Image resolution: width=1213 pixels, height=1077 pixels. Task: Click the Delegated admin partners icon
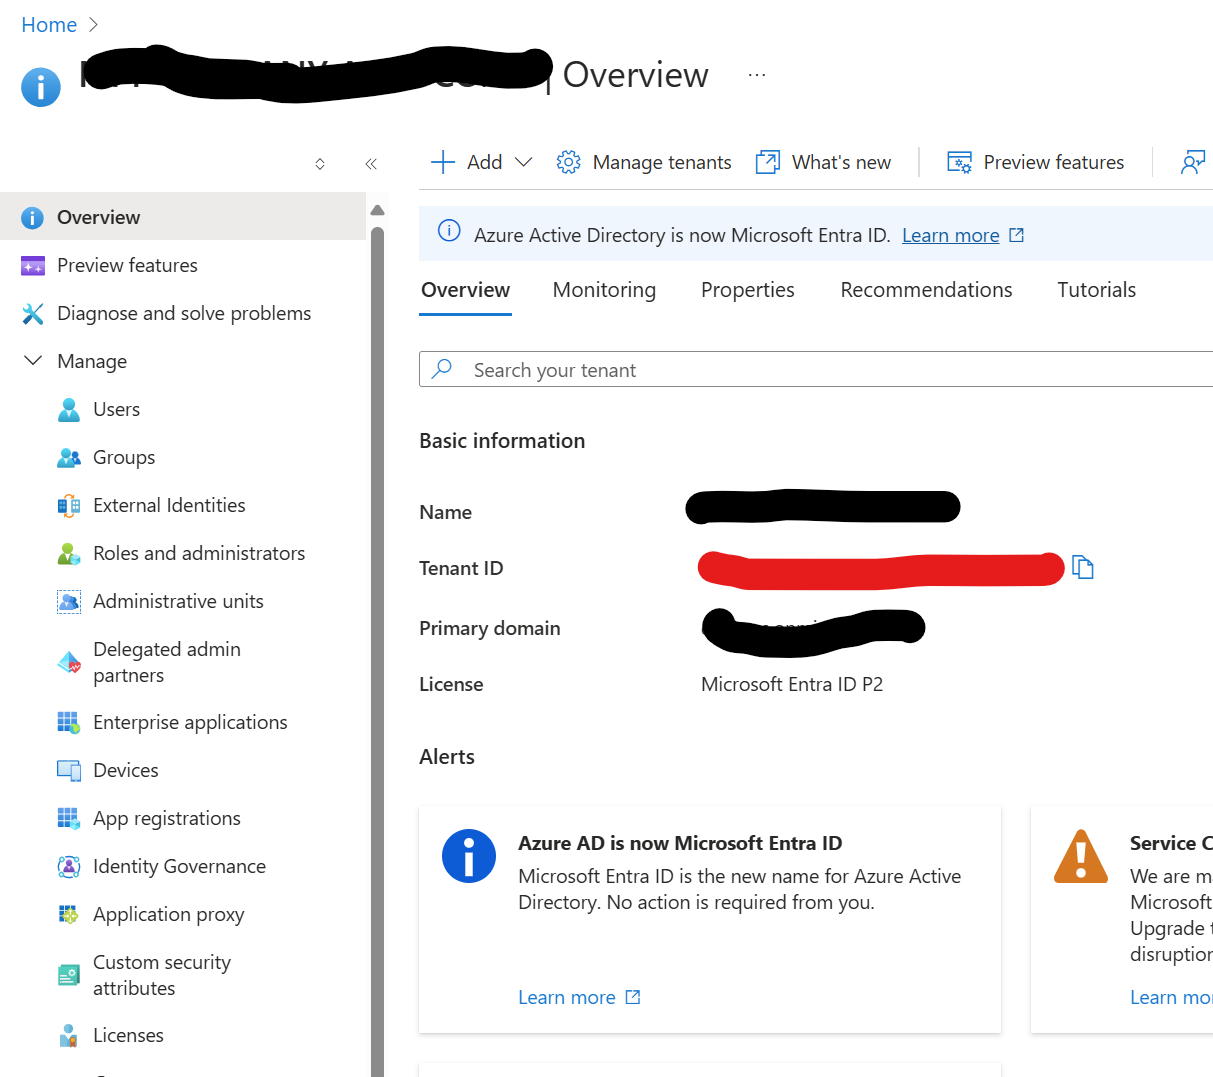click(68, 662)
